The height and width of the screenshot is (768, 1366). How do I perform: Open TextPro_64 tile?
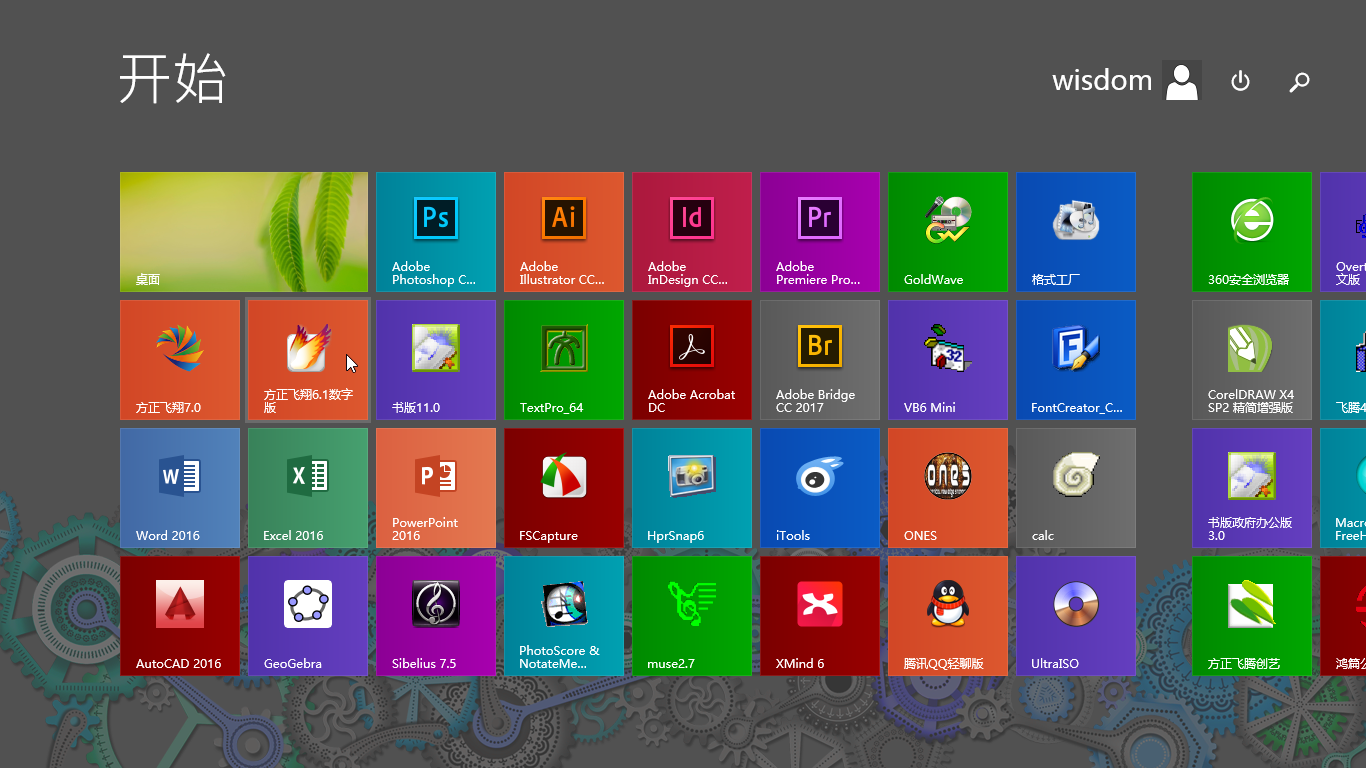[x=564, y=360]
